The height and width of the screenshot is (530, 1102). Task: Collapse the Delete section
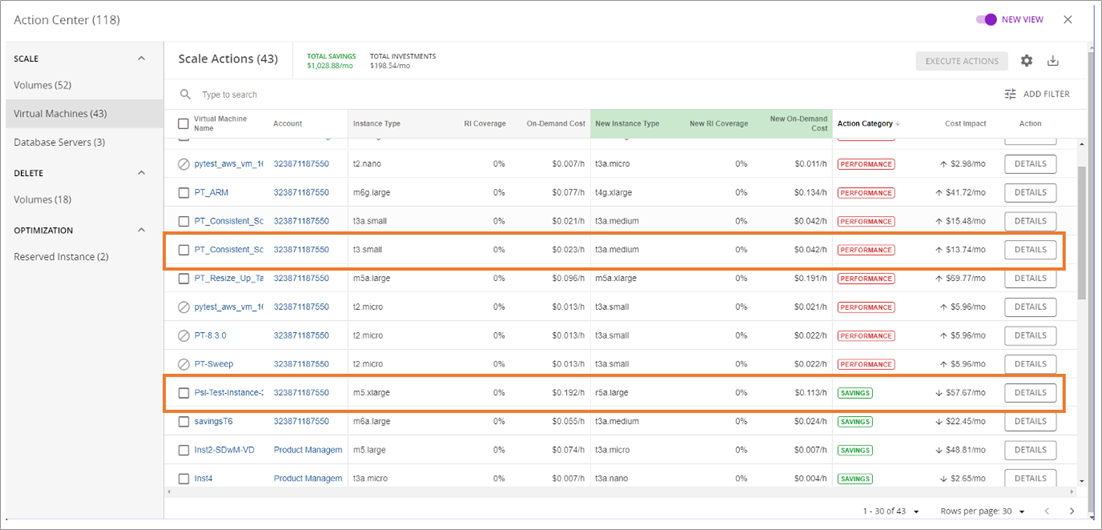(x=141, y=173)
